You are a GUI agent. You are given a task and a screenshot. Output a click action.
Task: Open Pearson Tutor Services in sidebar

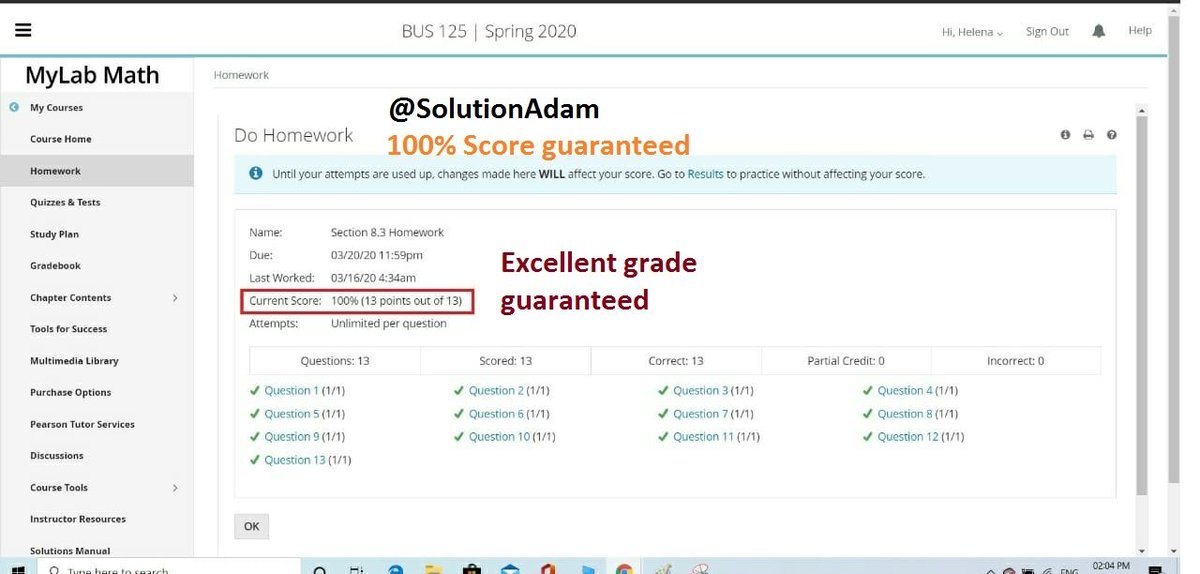click(82, 424)
